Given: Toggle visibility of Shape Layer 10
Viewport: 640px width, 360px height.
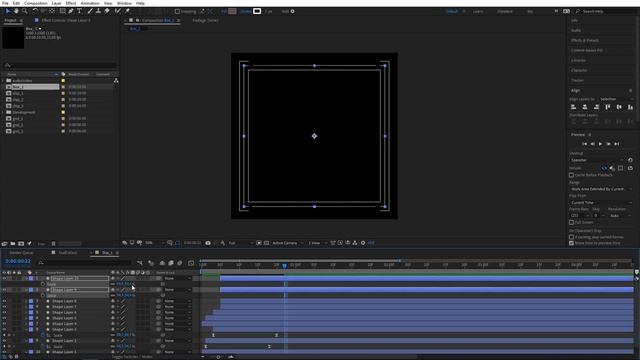Looking at the screenshot, I should point(4,278).
